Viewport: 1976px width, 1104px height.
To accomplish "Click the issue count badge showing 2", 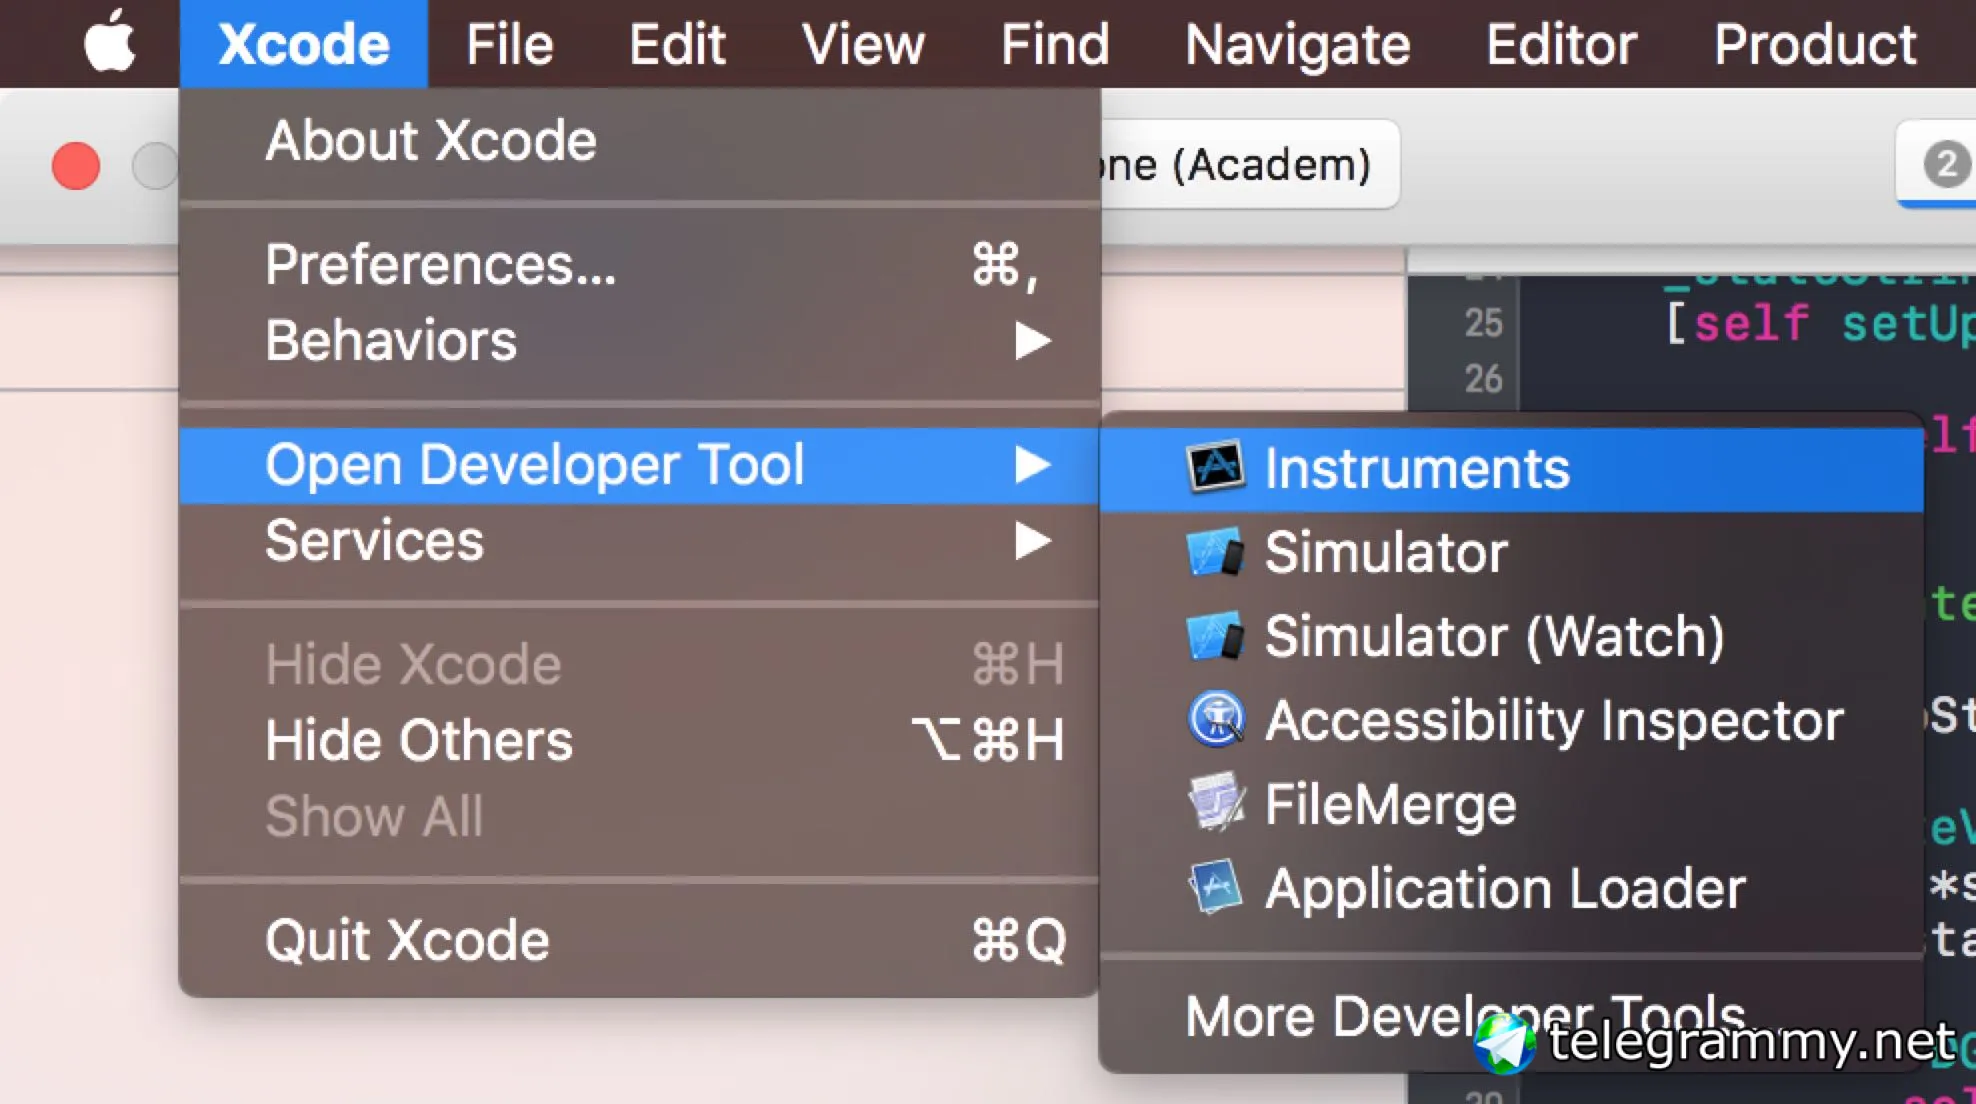I will [1945, 164].
